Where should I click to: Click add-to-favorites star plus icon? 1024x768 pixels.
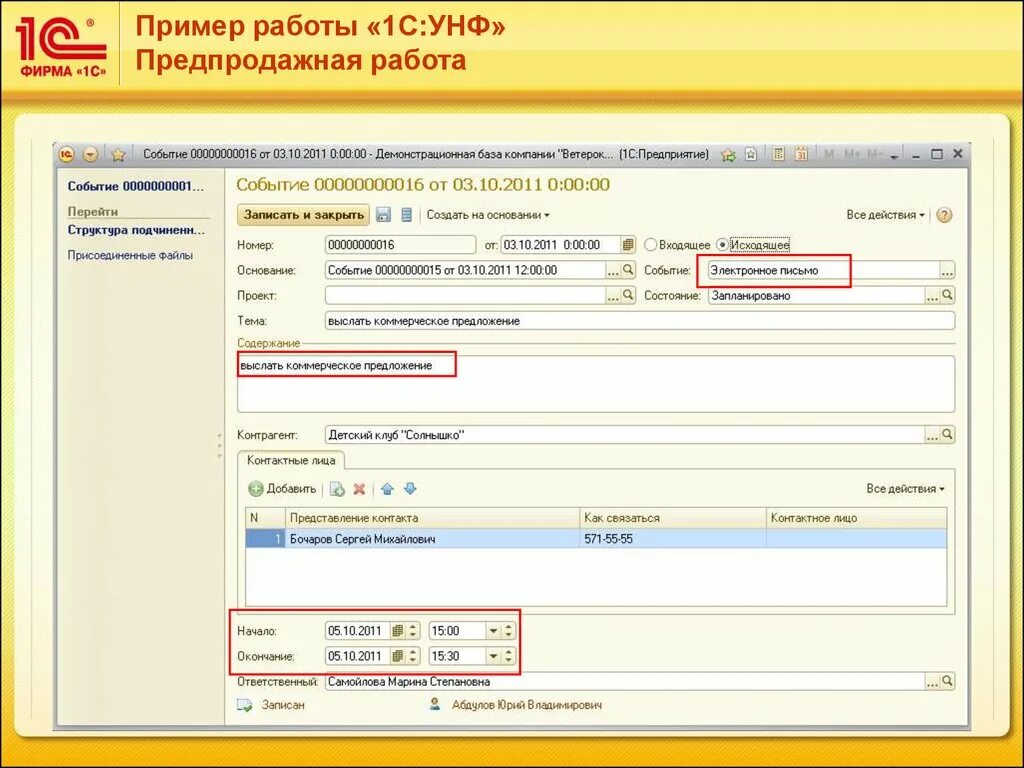click(x=728, y=155)
